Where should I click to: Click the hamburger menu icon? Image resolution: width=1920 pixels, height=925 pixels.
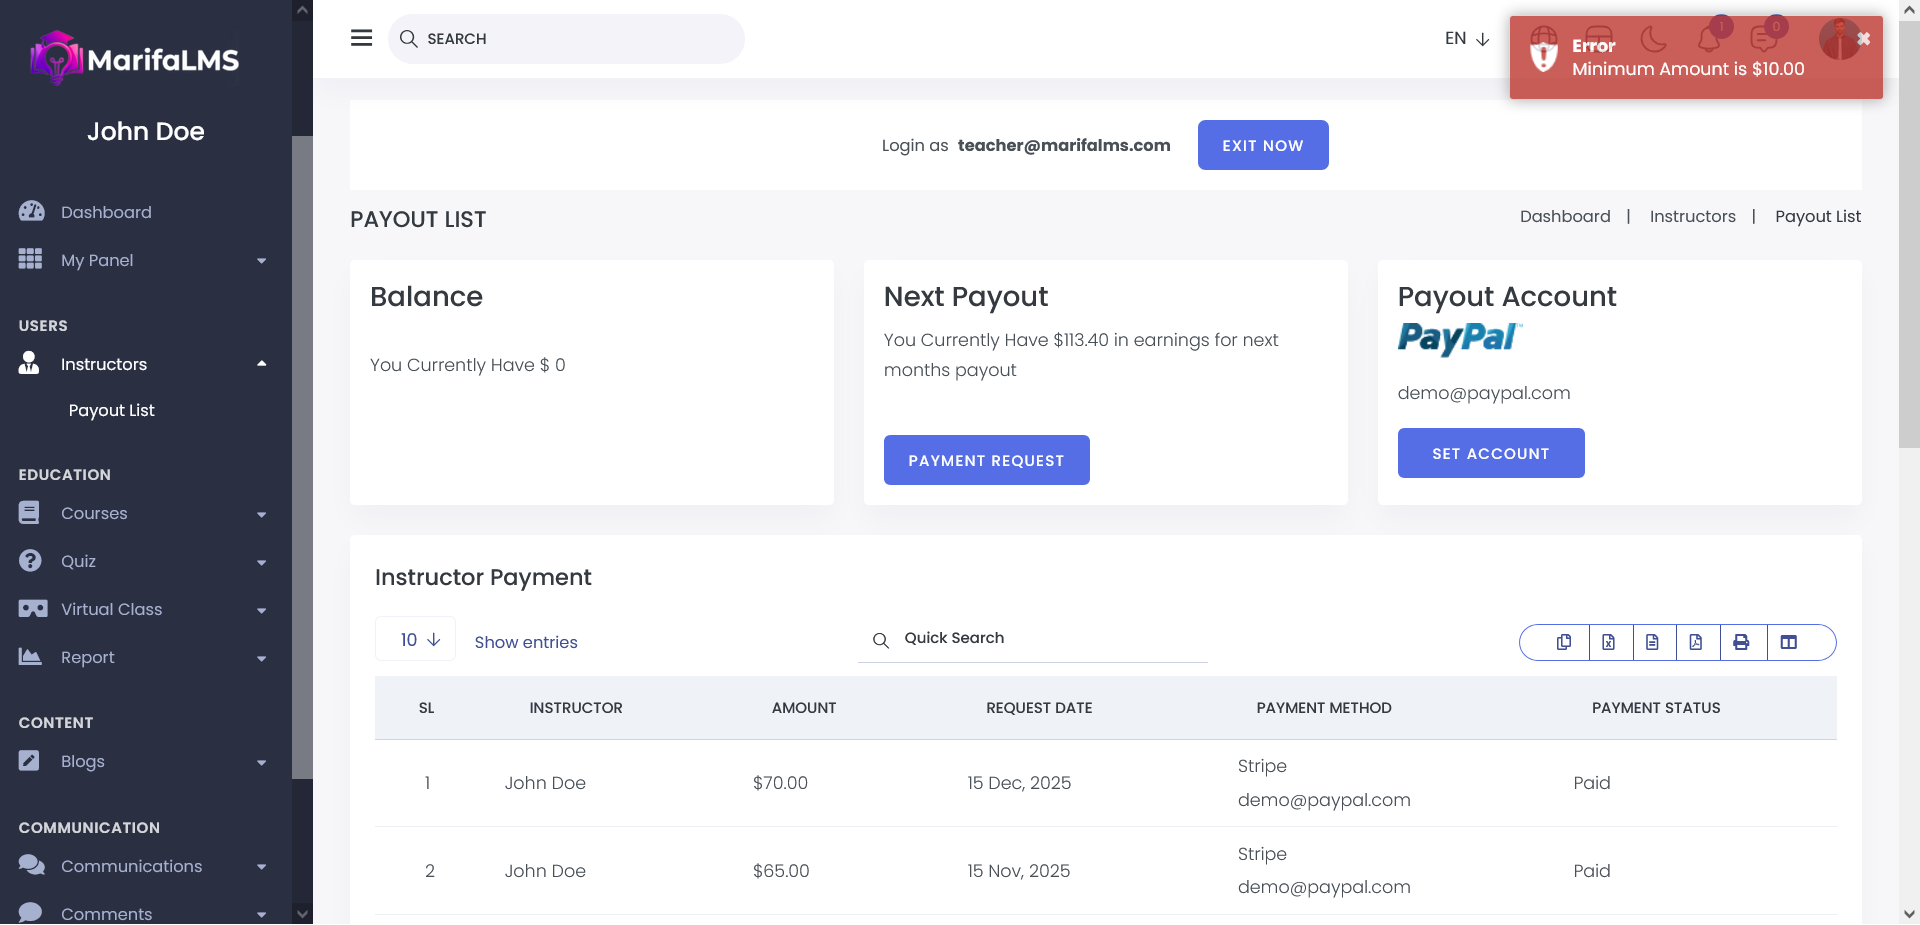[361, 38]
